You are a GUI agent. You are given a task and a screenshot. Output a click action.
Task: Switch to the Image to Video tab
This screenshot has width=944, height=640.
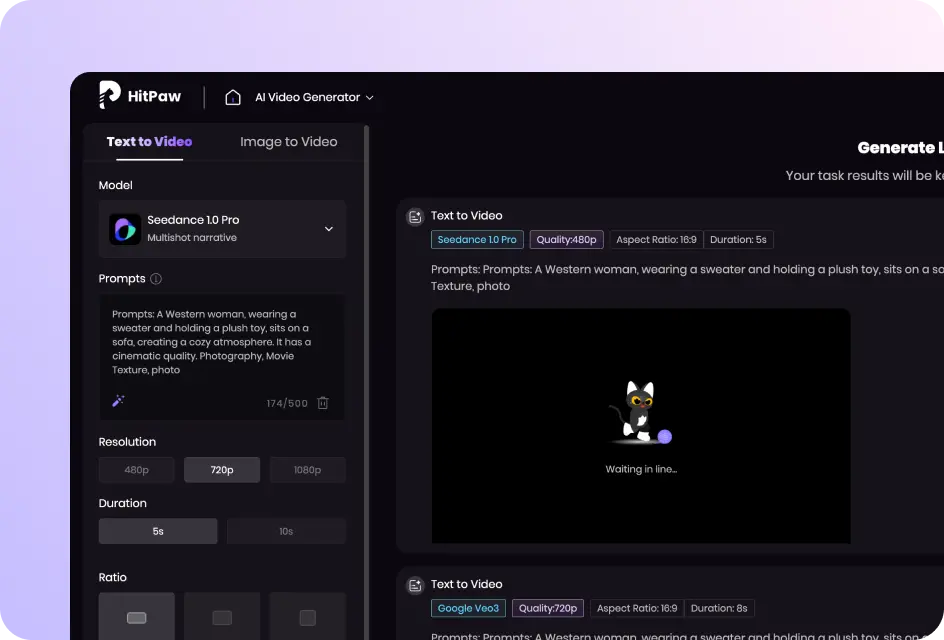288,142
